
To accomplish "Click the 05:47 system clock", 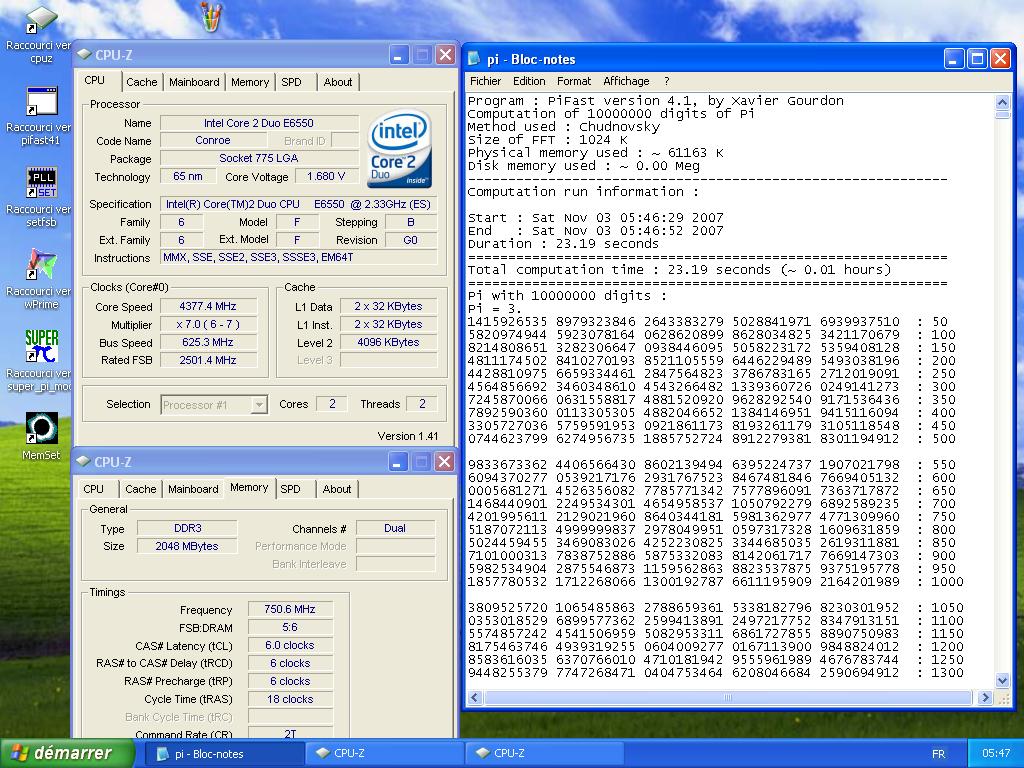I will pyautogui.click(x=996, y=754).
